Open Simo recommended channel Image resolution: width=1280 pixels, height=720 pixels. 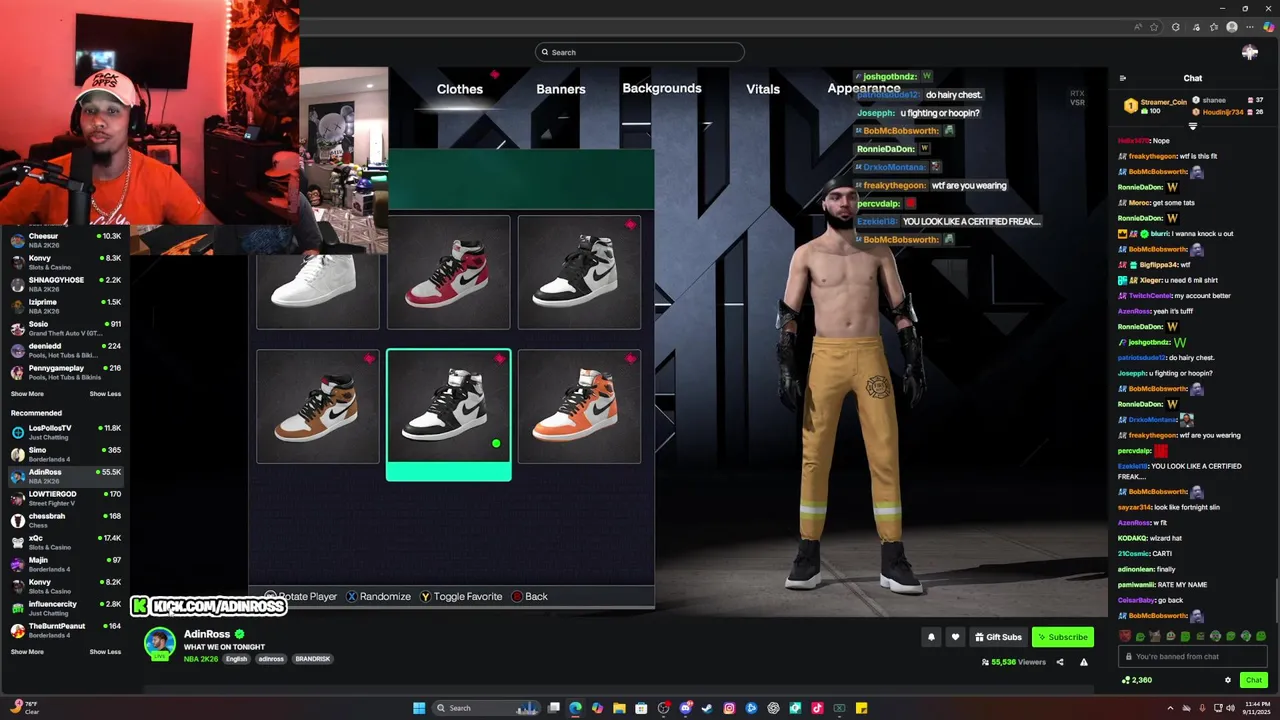pyautogui.click(x=66, y=454)
